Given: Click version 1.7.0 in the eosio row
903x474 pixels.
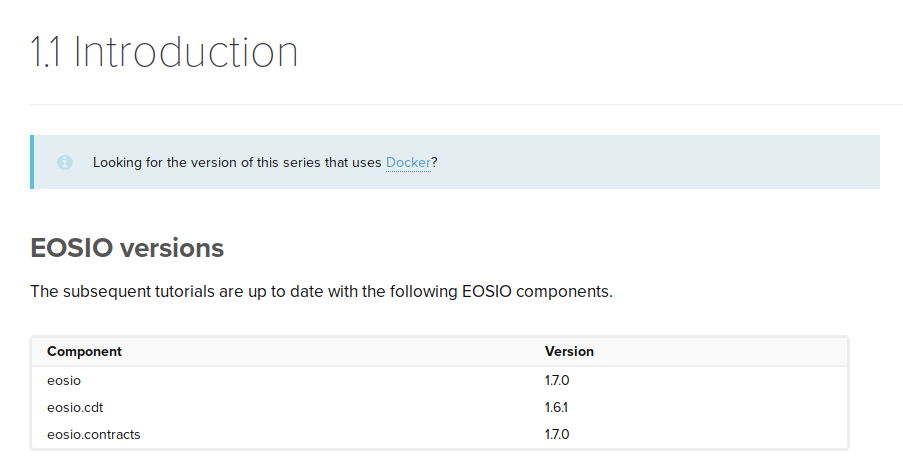Looking at the screenshot, I should coord(557,380).
